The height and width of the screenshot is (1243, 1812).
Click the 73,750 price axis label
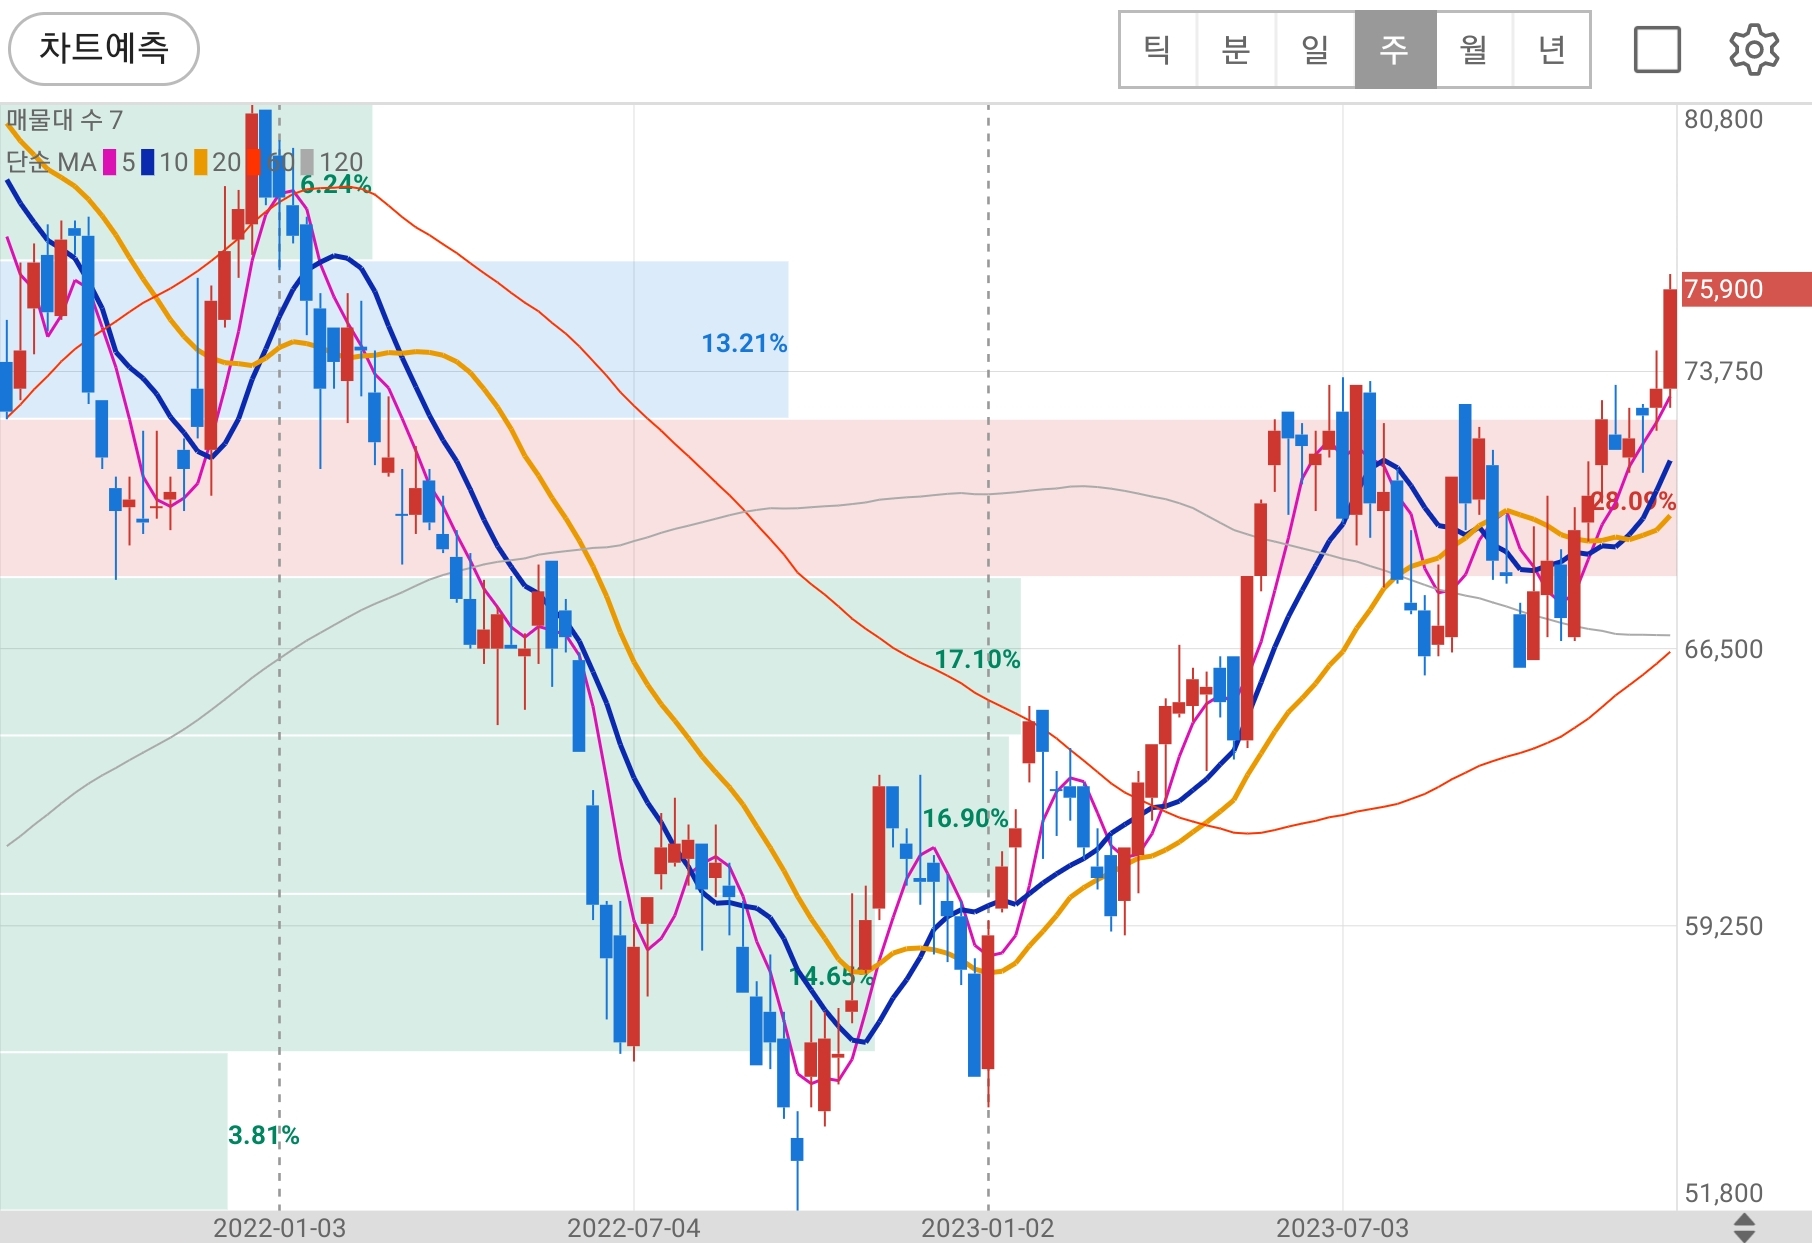click(1723, 371)
